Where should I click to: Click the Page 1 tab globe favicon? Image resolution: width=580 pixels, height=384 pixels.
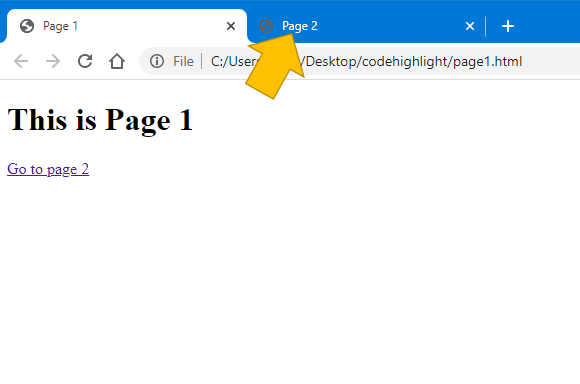[x=27, y=26]
